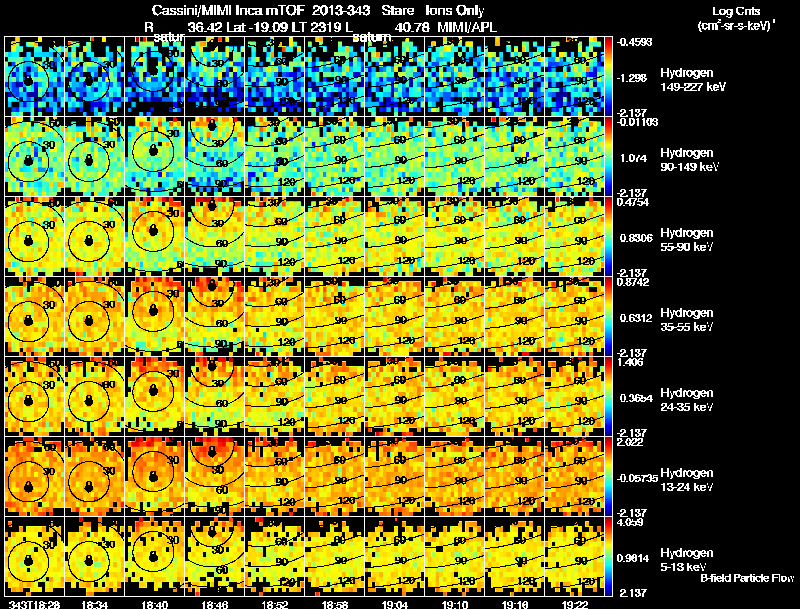Select the 24-35 keV panel at 18:40

pyautogui.click(x=155, y=396)
